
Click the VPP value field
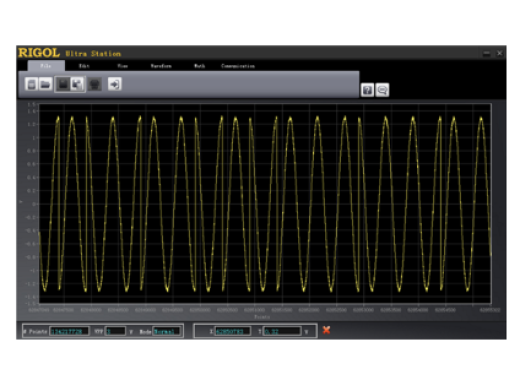click(x=116, y=331)
